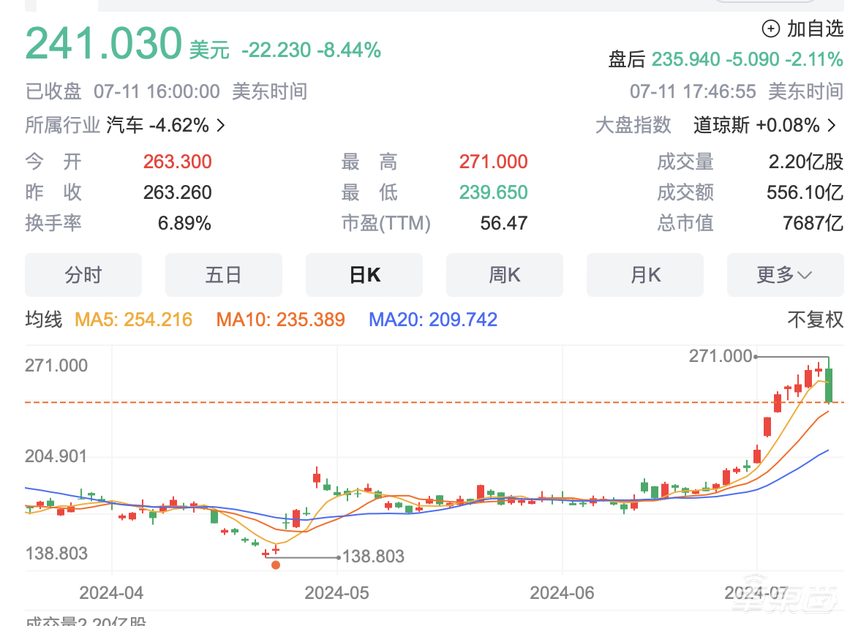Switch to the 五日 five-day tab
The height and width of the screenshot is (626, 850).
223,275
